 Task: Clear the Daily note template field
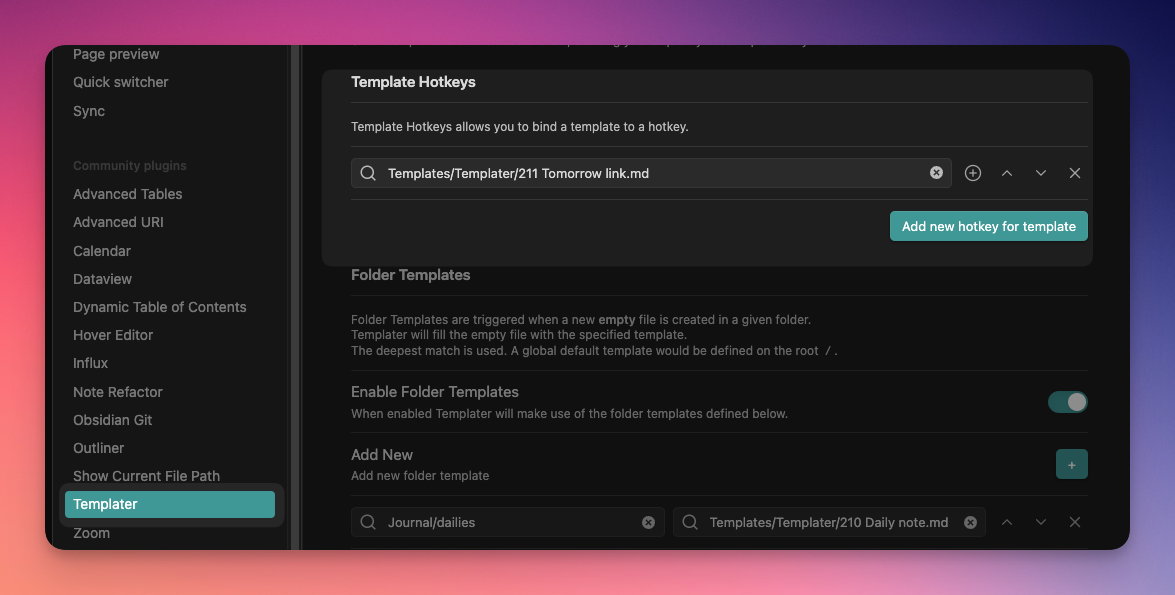pyautogui.click(x=970, y=522)
